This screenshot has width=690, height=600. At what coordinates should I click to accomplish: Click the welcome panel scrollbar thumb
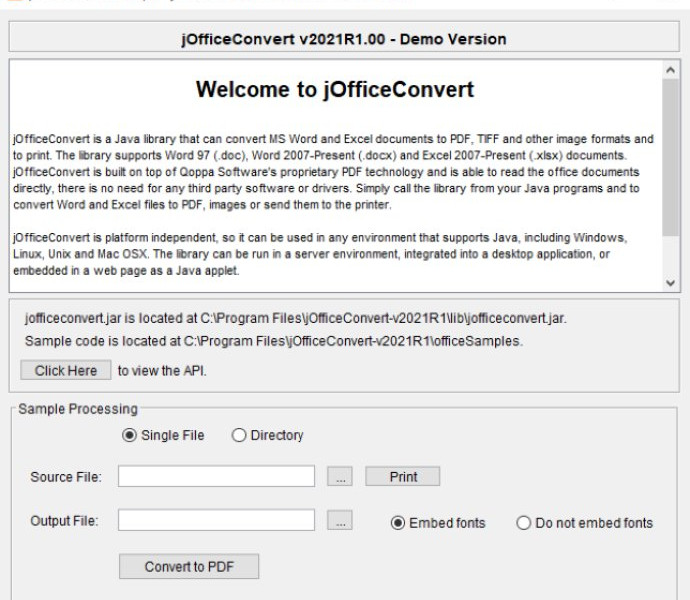[x=671, y=158]
